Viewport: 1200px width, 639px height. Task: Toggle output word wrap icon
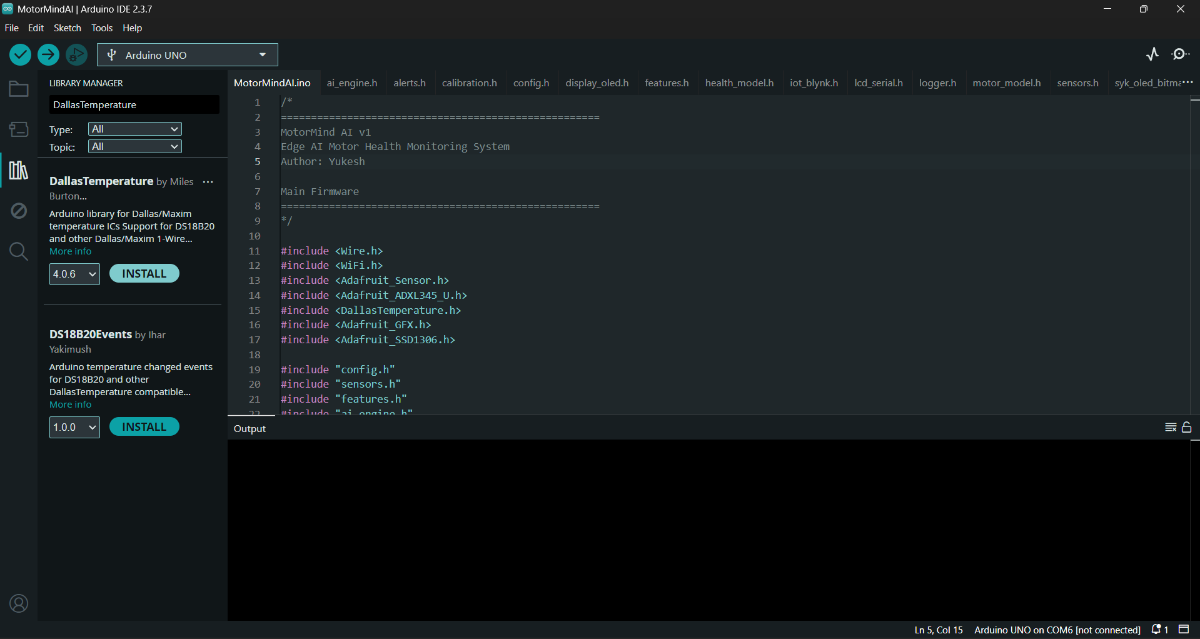coord(1170,428)
